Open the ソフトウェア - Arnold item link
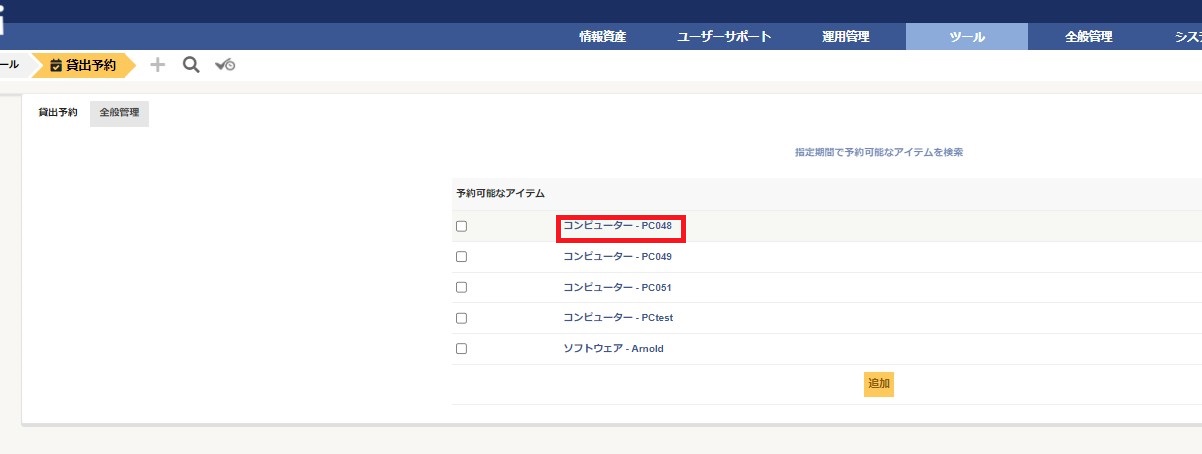This screenshot has width=1202, height=454. (613, 349)
